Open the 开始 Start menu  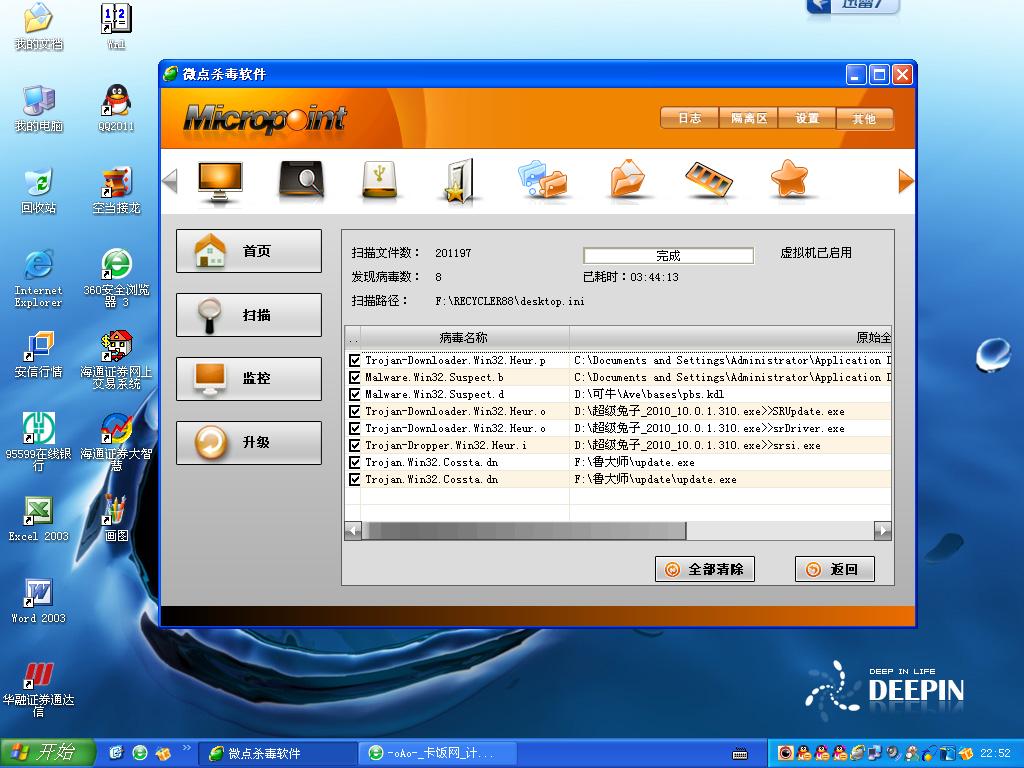pos(47,753)
